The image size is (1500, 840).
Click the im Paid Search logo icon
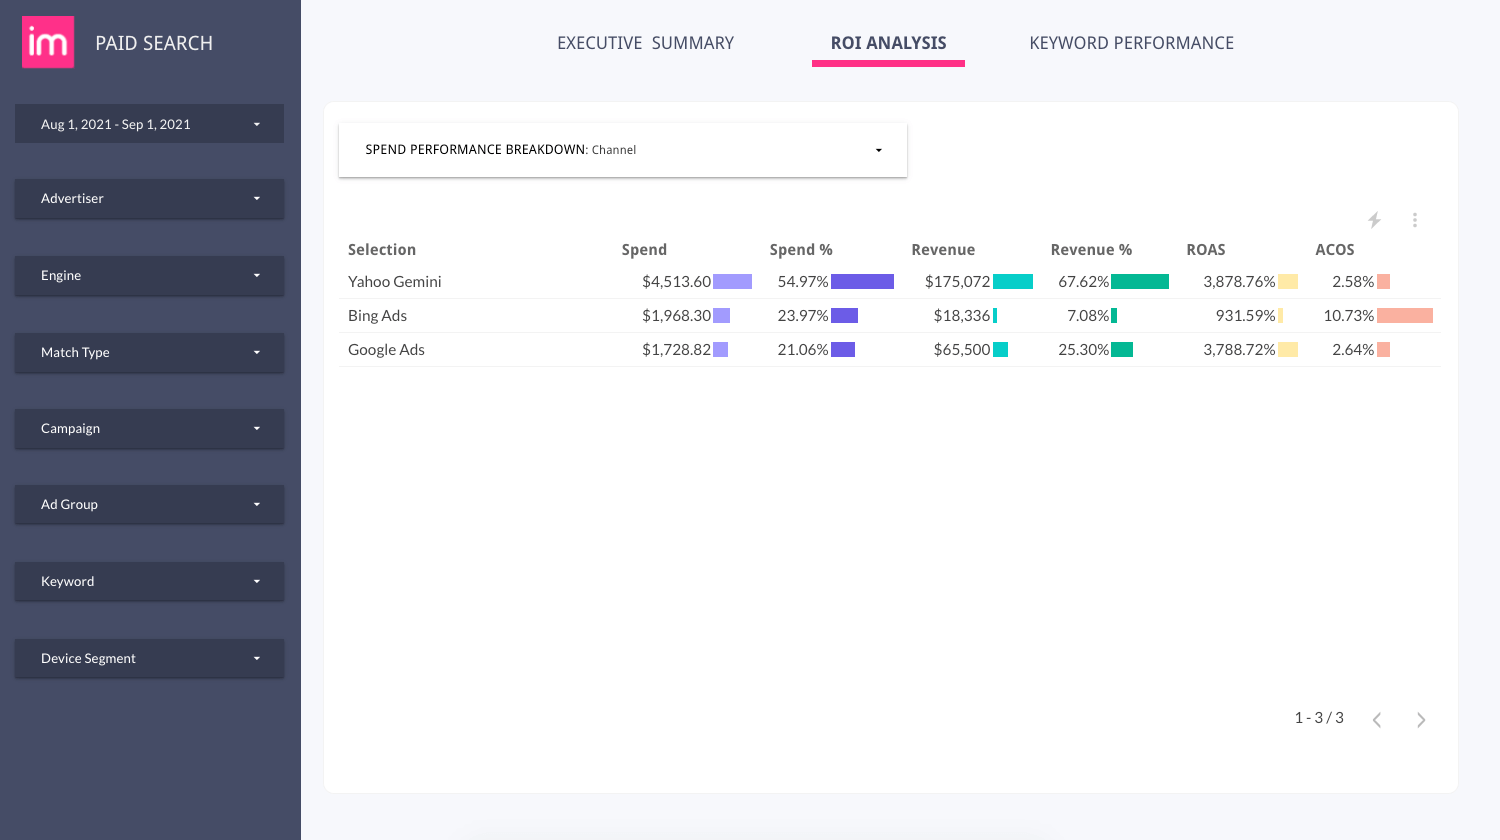[47, 41]
